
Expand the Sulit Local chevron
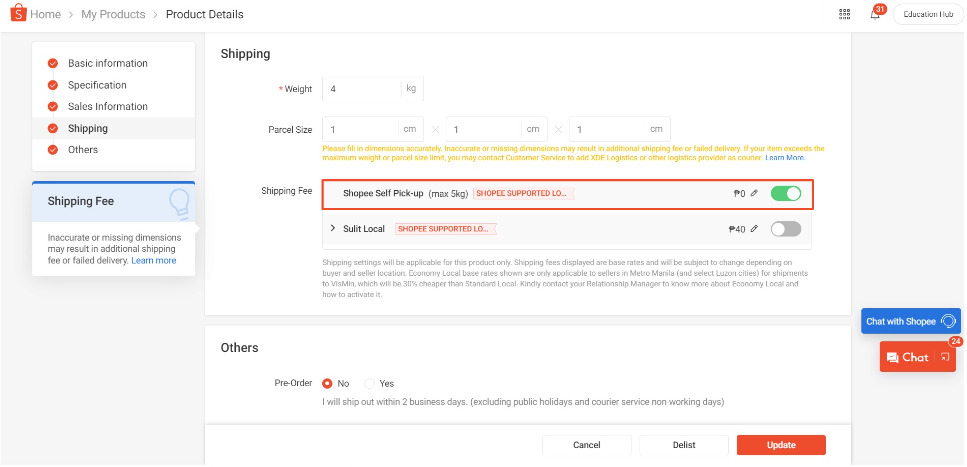[332, 229]
